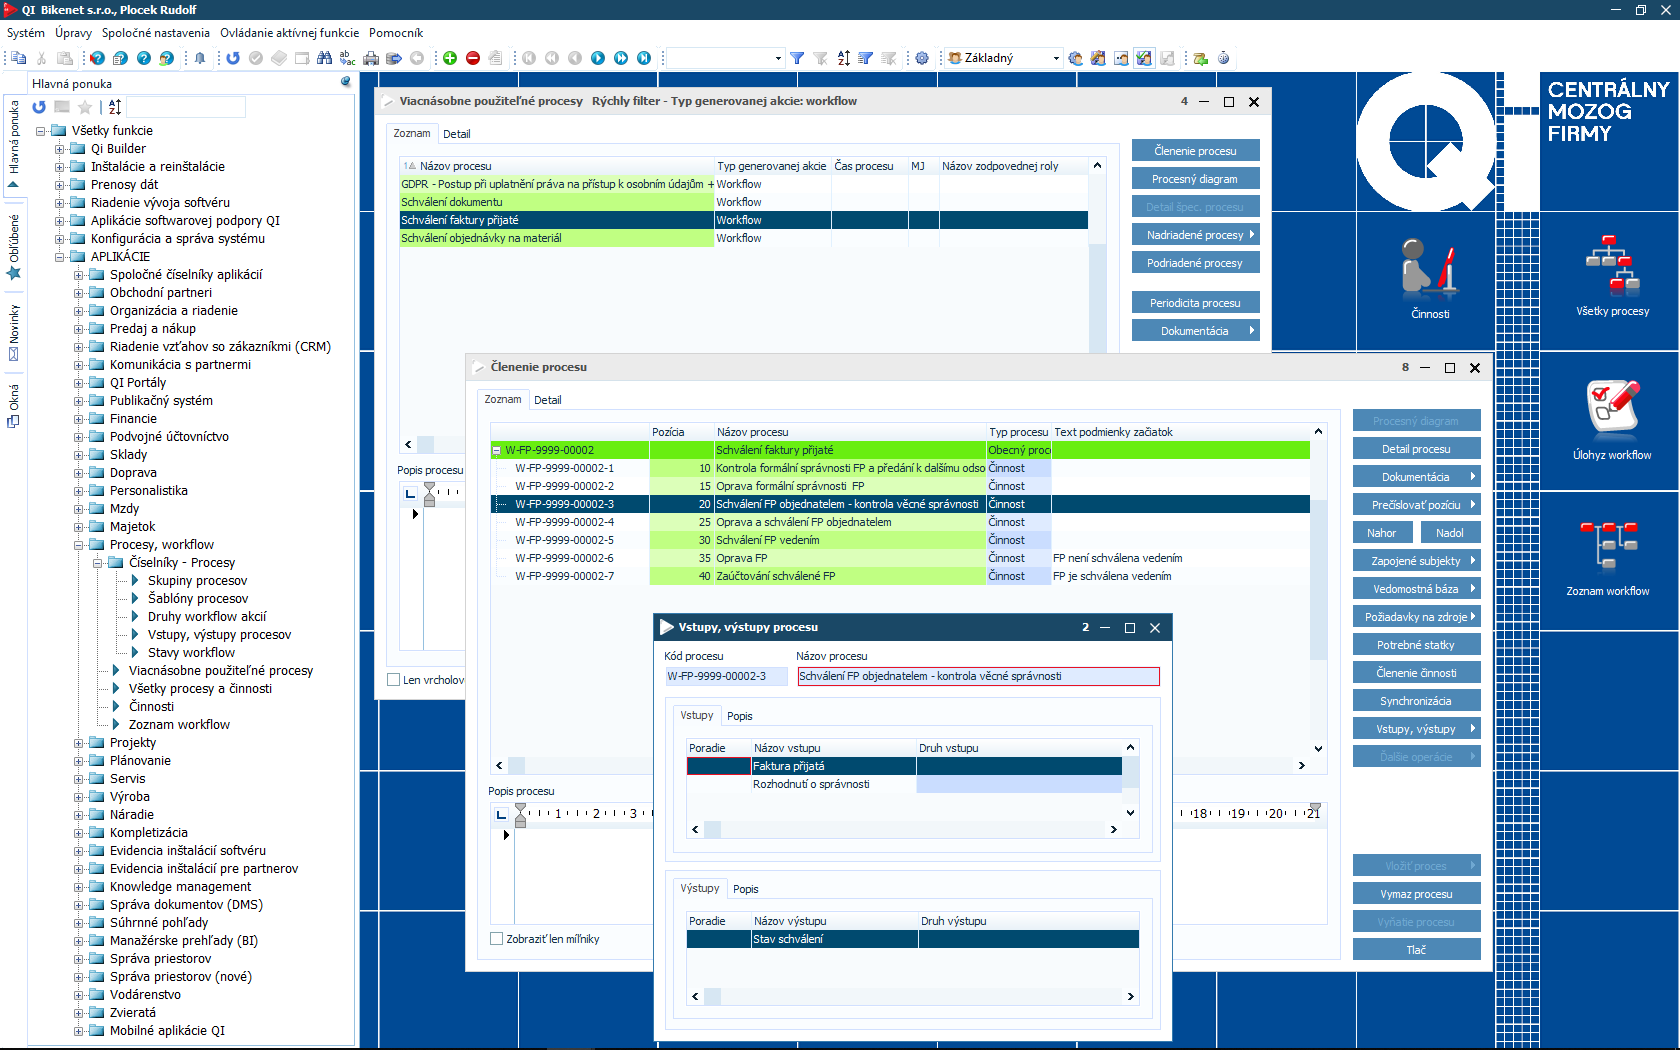Open the Úlohyz workflow shortcut icon
Image resolution: width=1680 pixels, height=1050 pixels.
[1612, 410]
